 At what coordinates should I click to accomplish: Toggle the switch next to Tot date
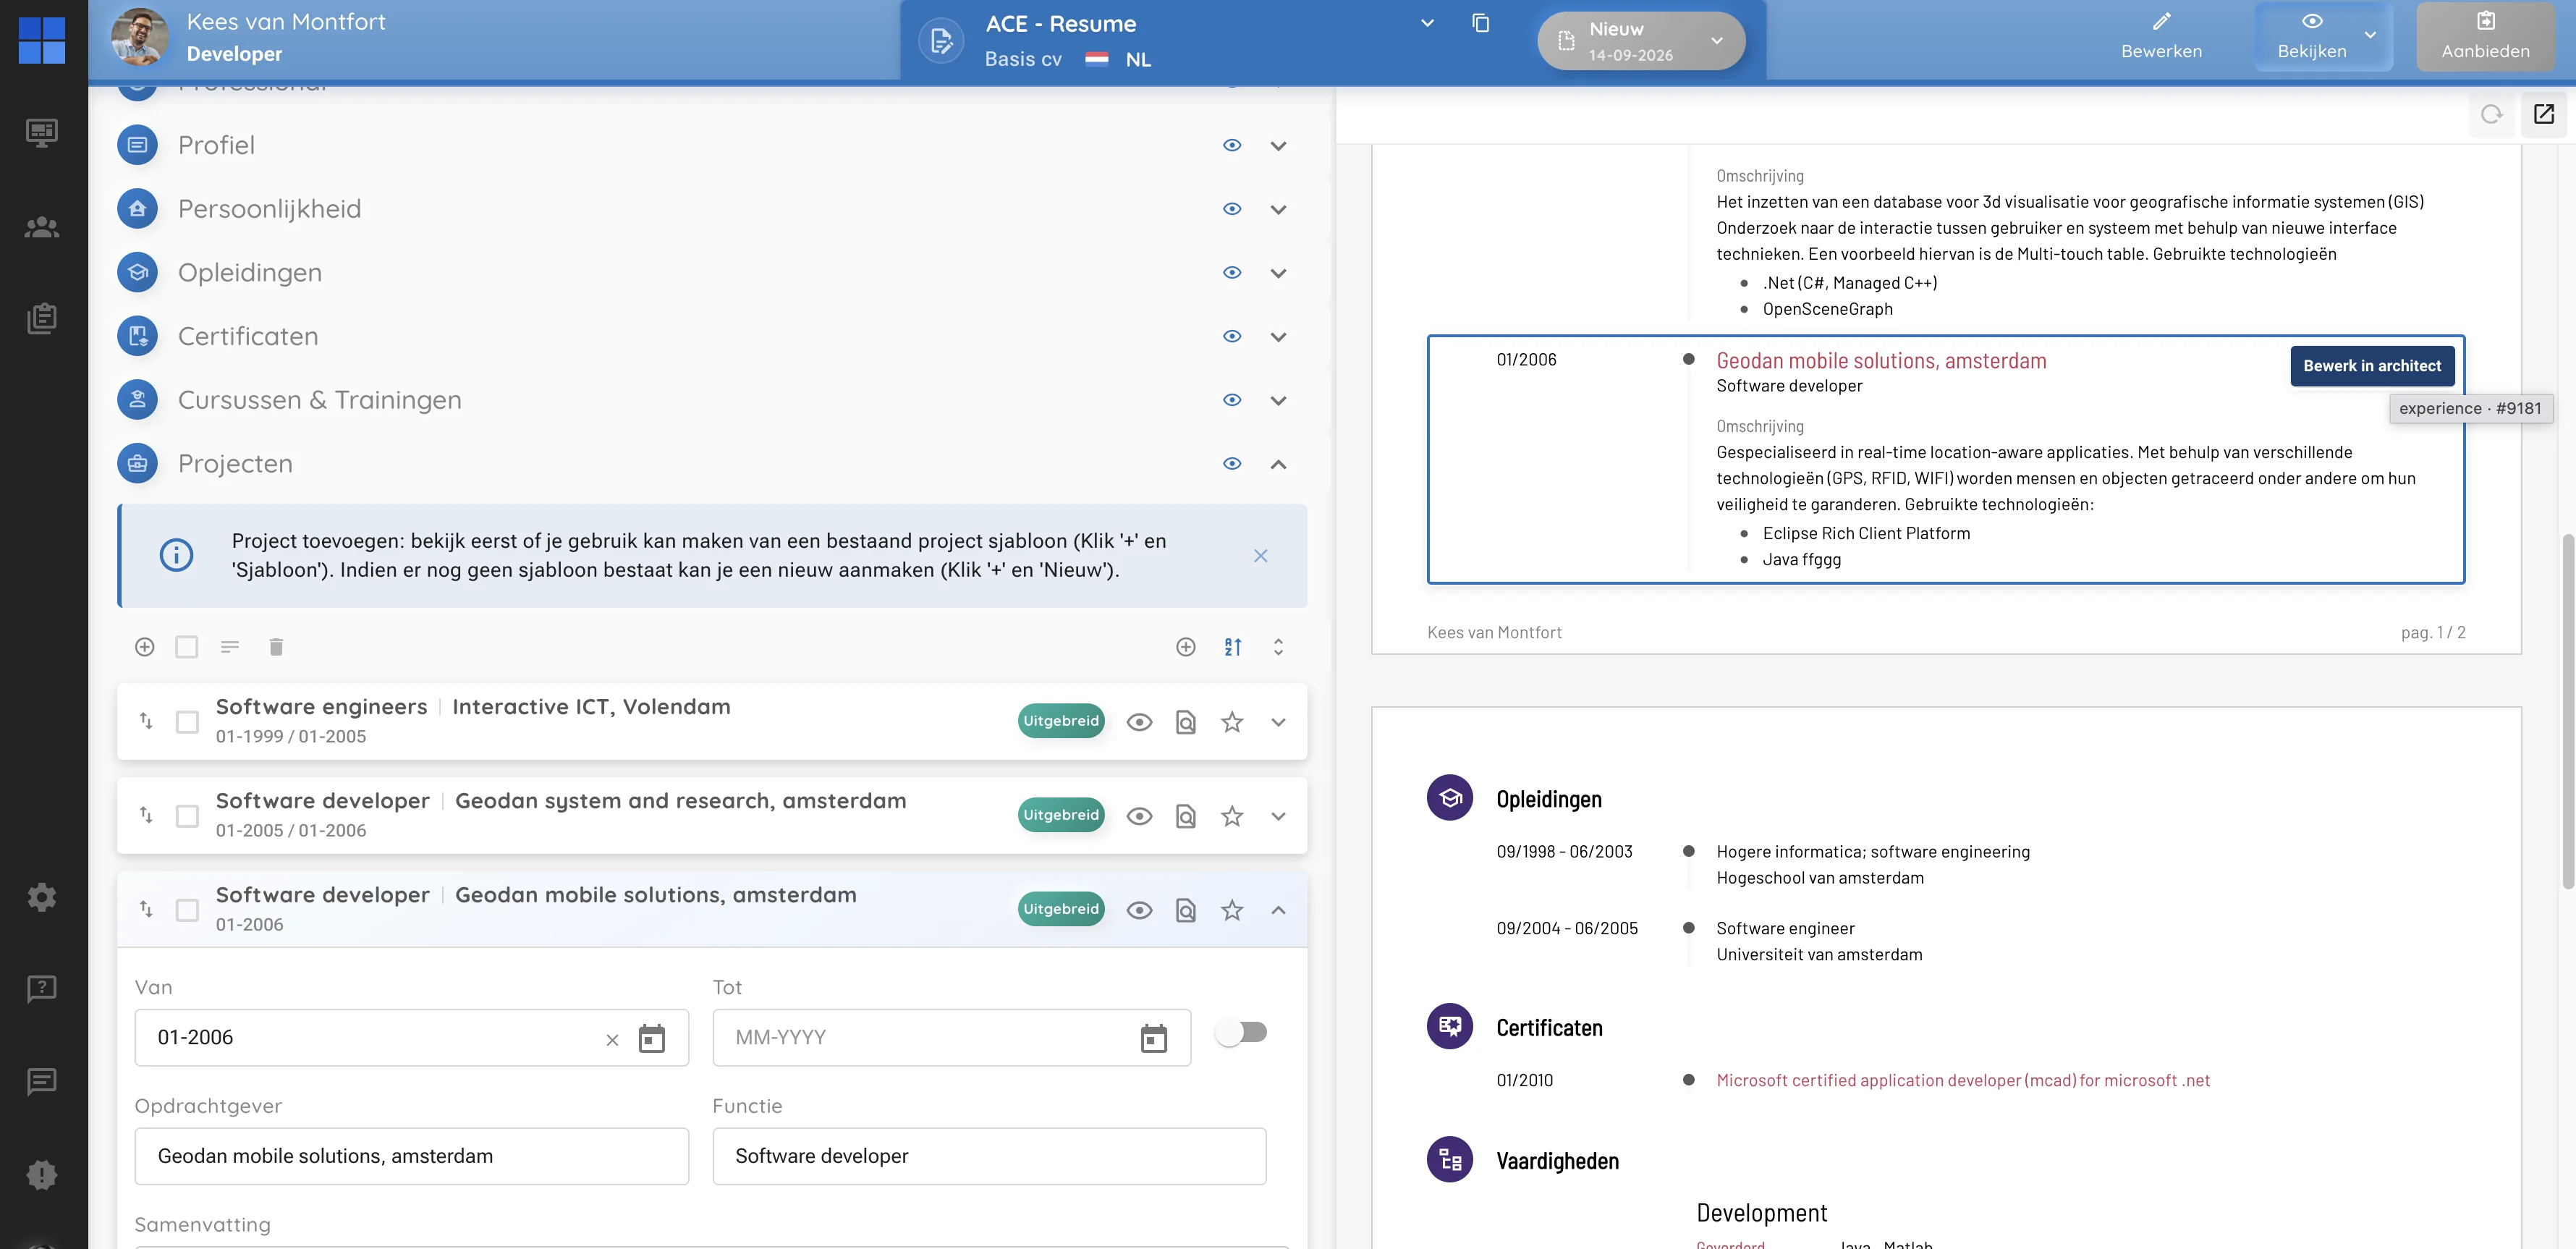pyautogui.click(x=1242, y=1032)
